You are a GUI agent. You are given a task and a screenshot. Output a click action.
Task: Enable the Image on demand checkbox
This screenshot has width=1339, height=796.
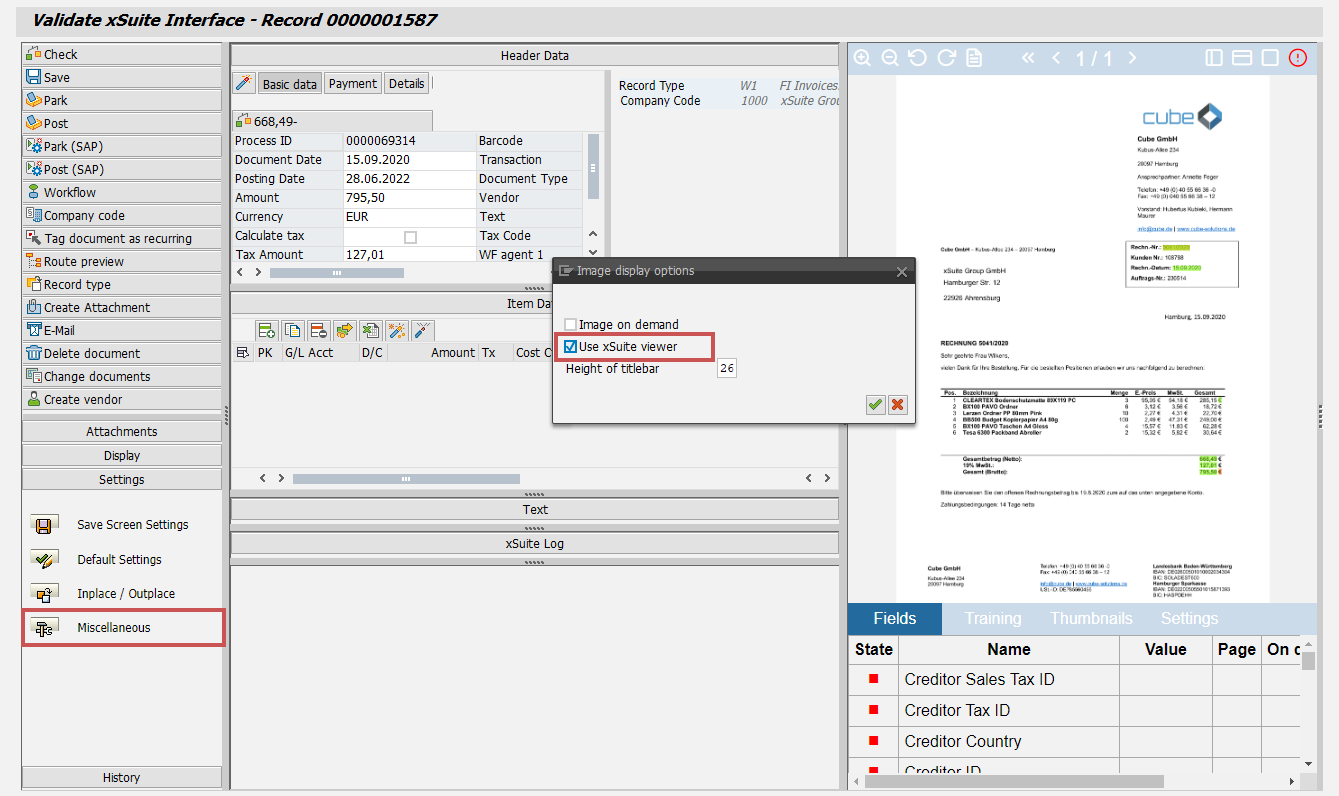tap(571, 325)
